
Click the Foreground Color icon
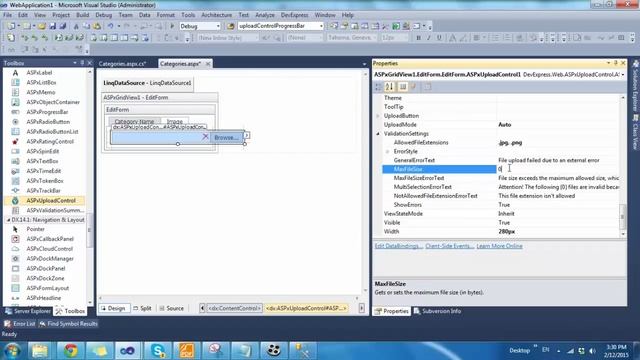coord(453,38)
